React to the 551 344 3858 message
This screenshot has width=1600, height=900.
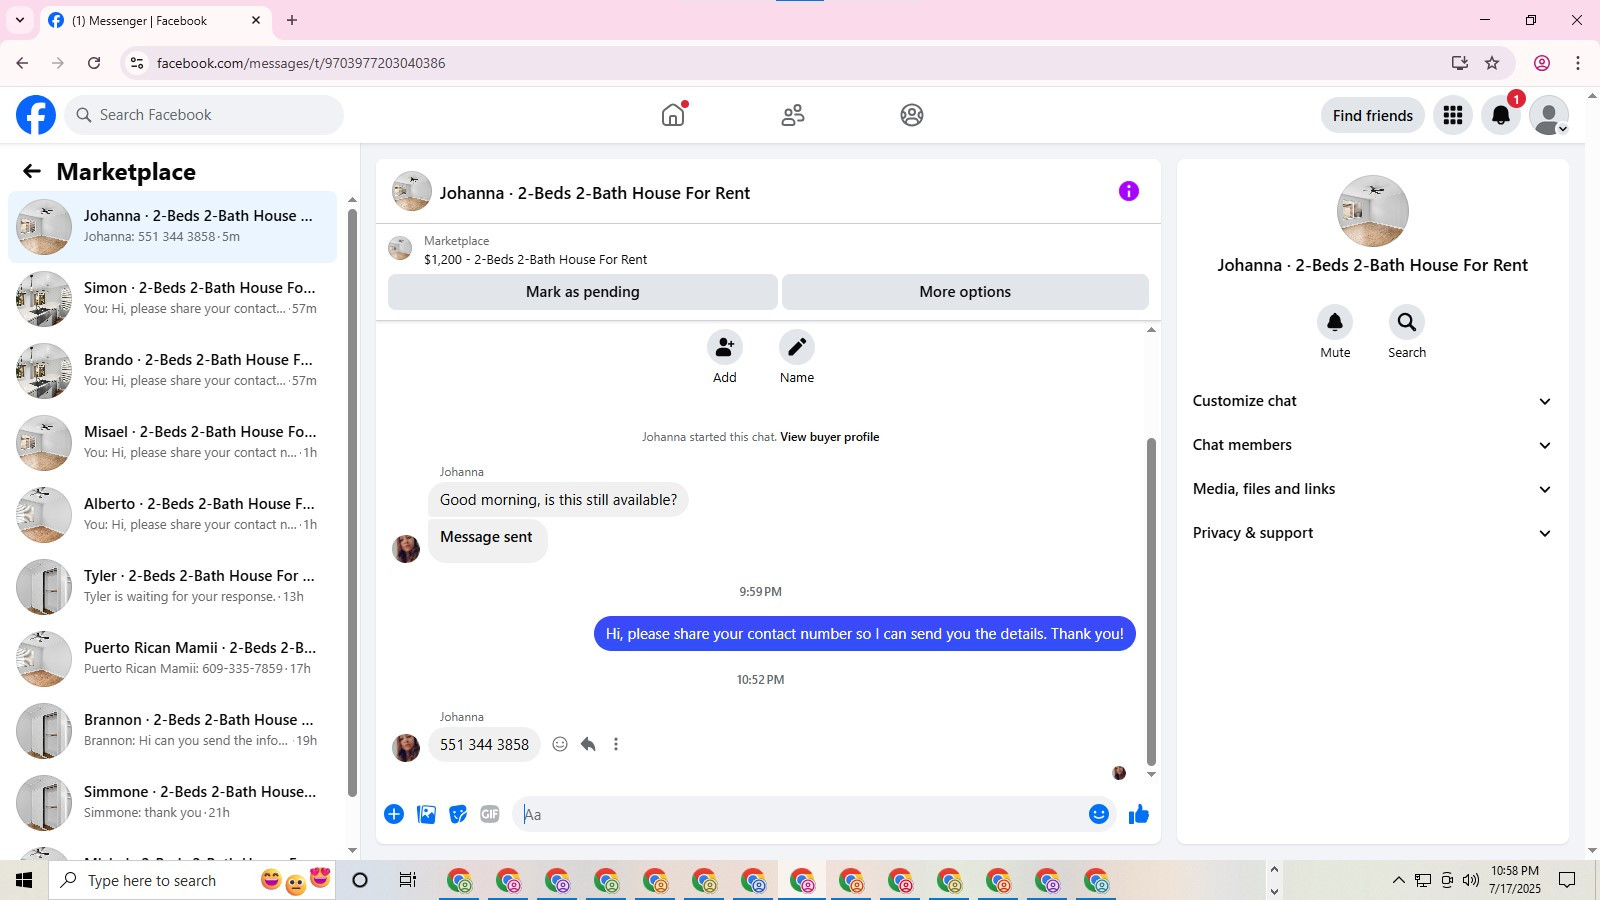click(x=560, y=744)
